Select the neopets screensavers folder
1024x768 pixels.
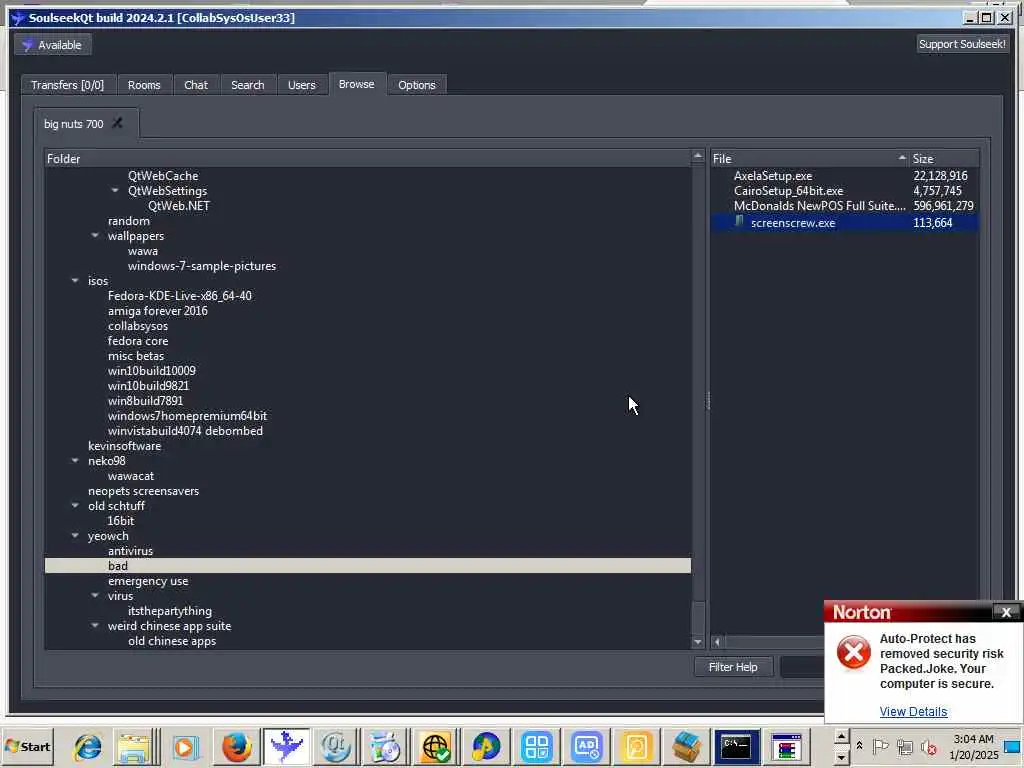click(x=144, y=490)
